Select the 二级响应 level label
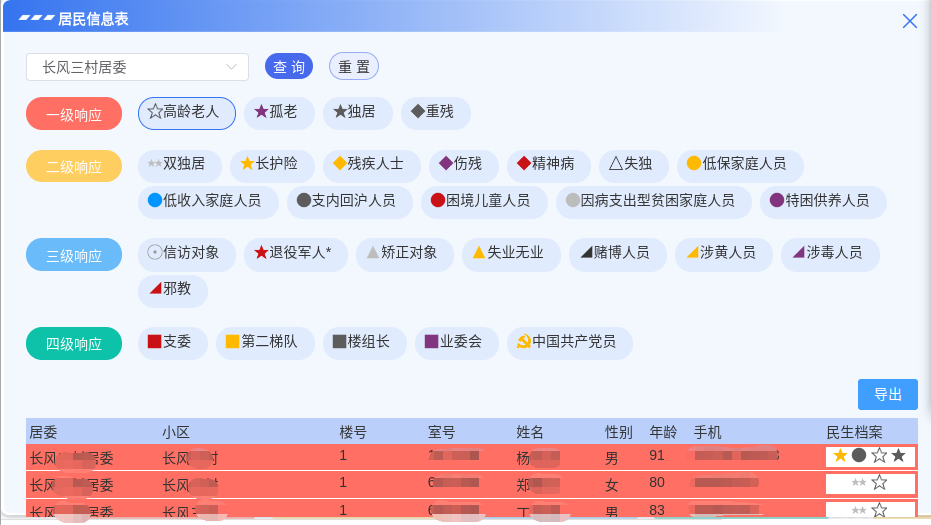 [x=74, y=166]
